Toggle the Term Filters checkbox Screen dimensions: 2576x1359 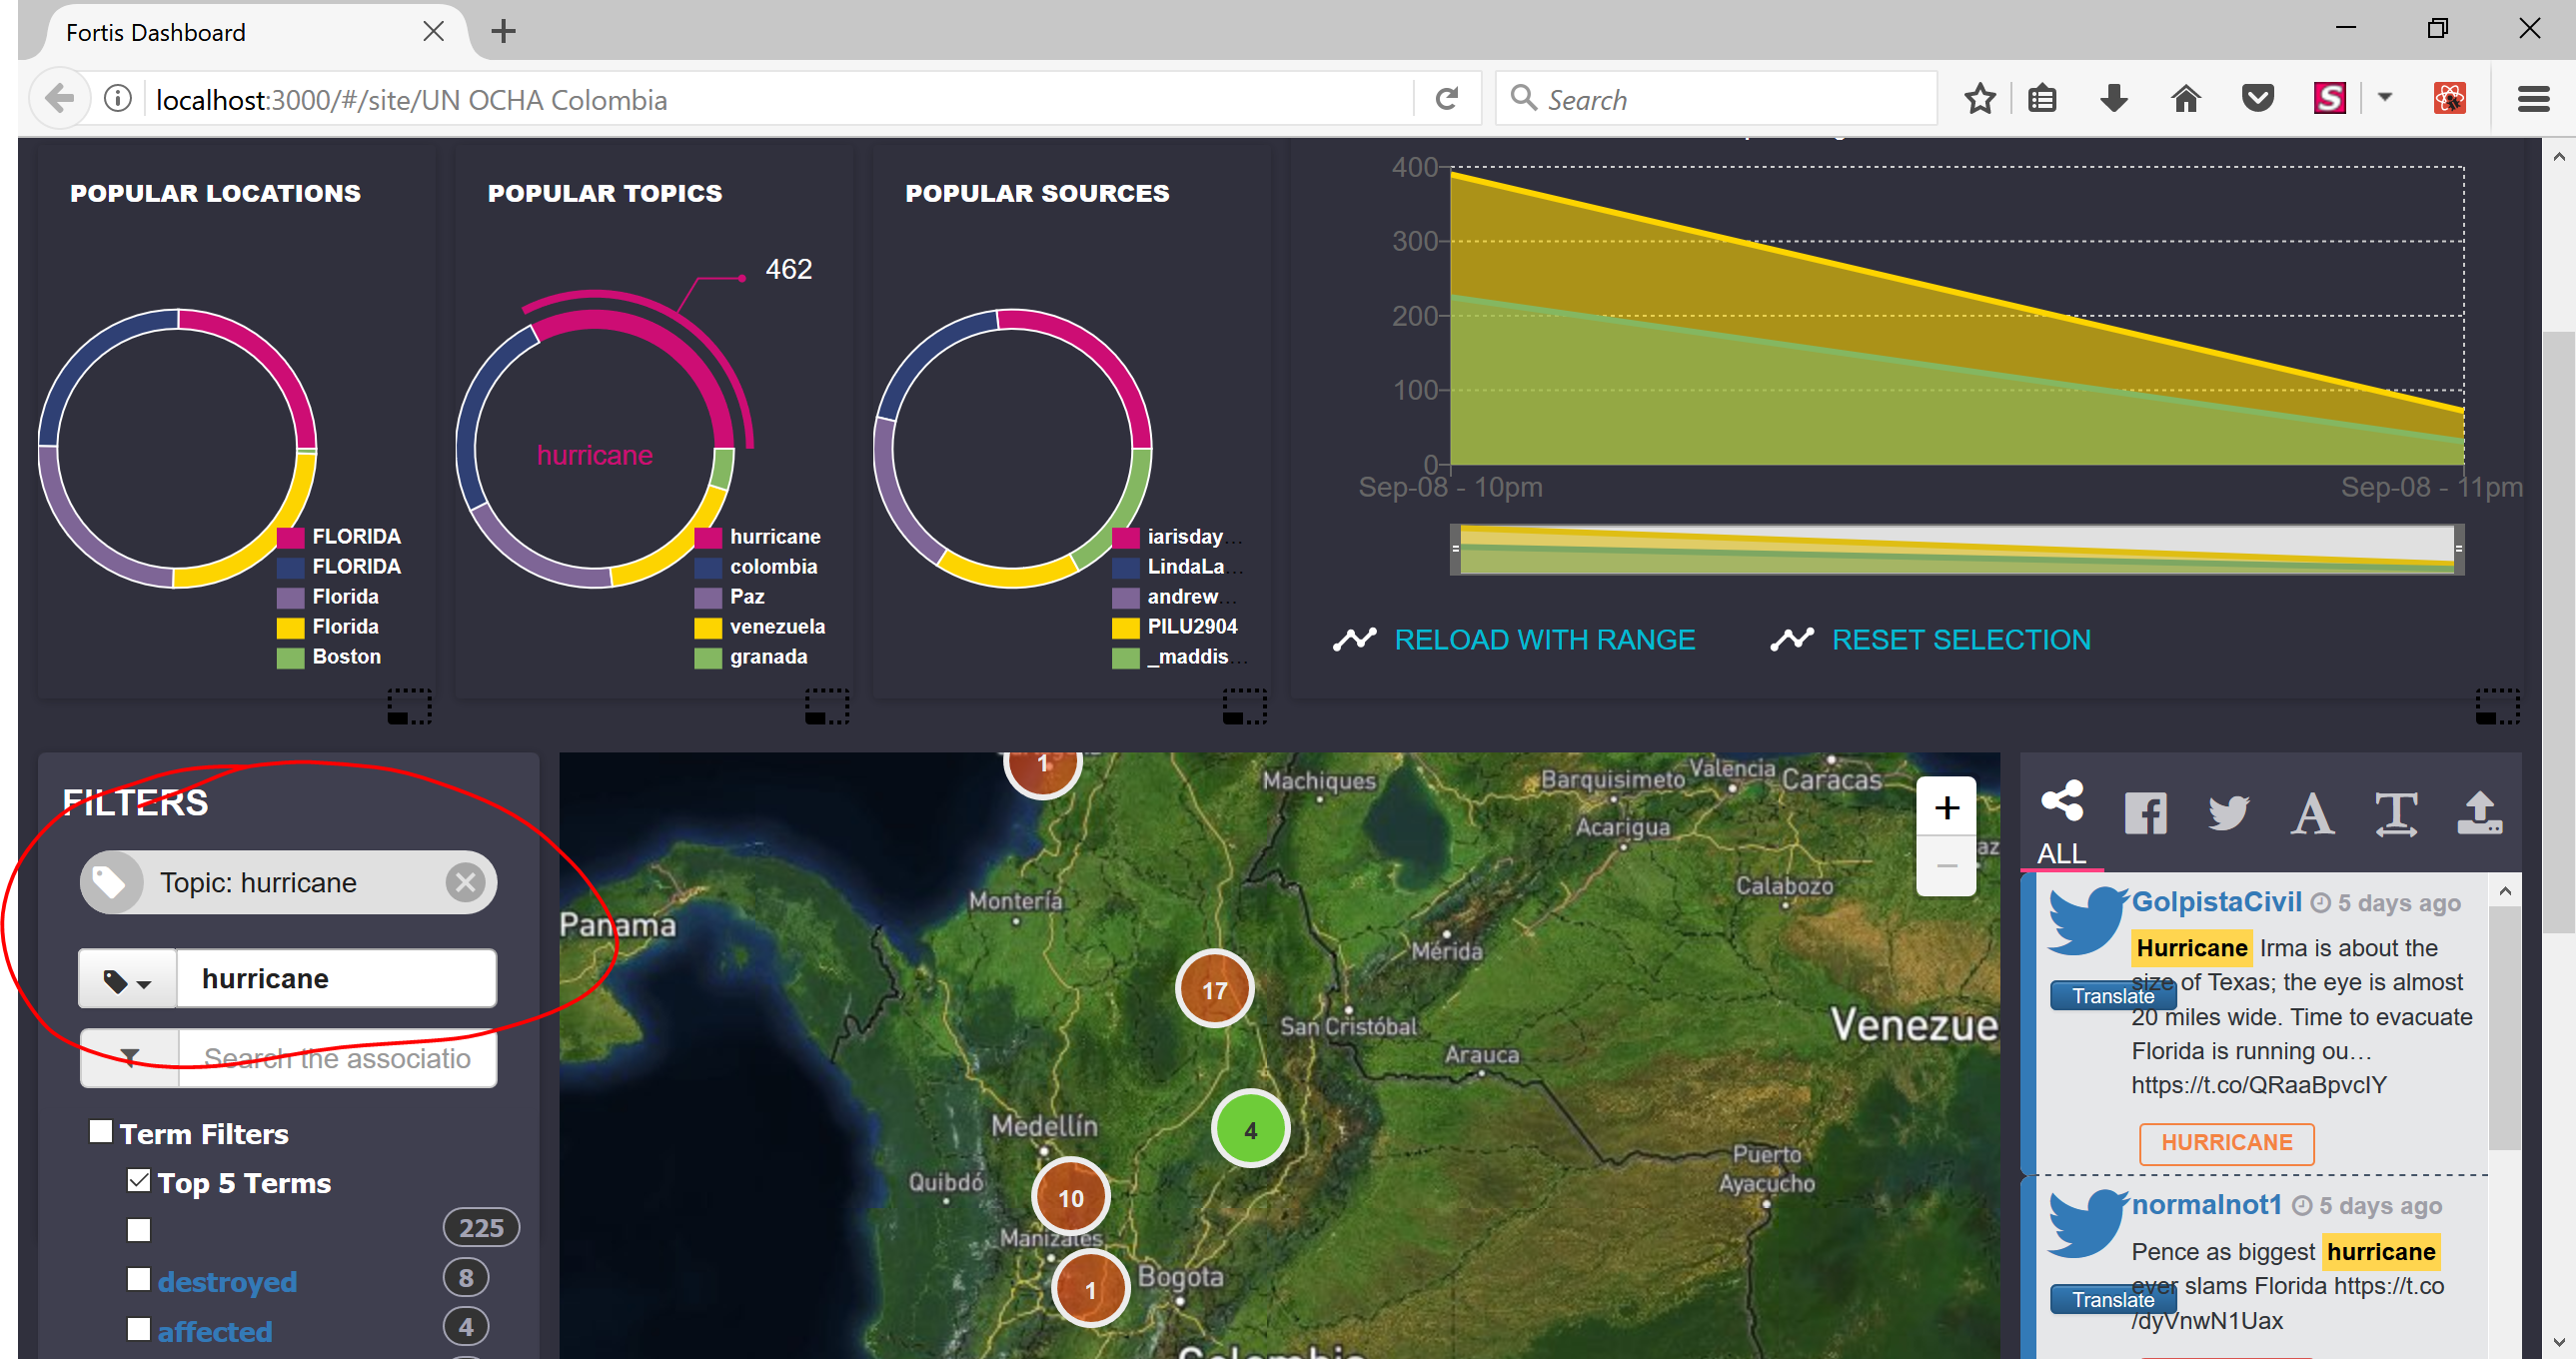[101, 1131]
